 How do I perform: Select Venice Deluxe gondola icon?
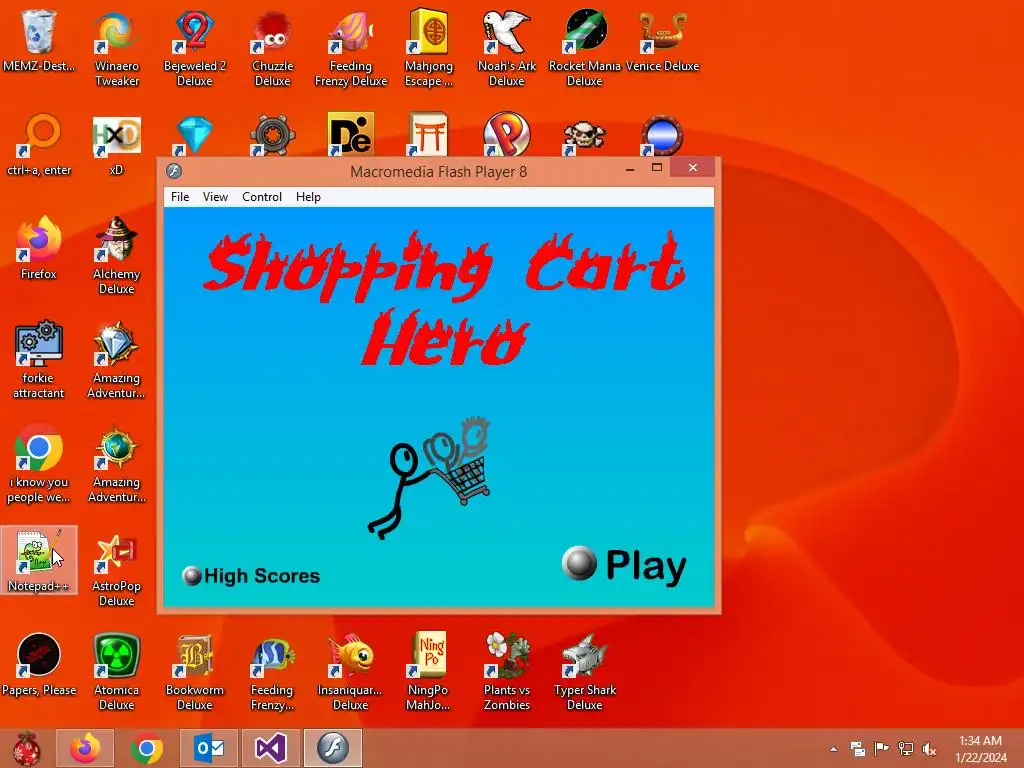coord(662,42)
